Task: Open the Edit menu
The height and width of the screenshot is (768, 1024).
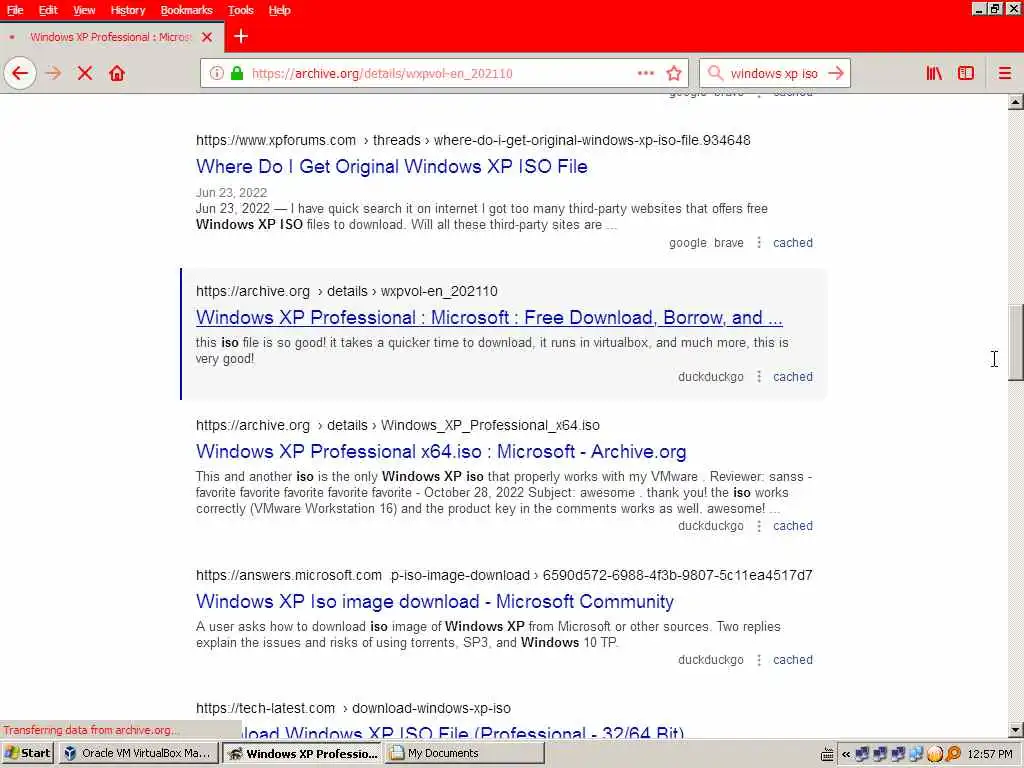Action: click(48, 10)
